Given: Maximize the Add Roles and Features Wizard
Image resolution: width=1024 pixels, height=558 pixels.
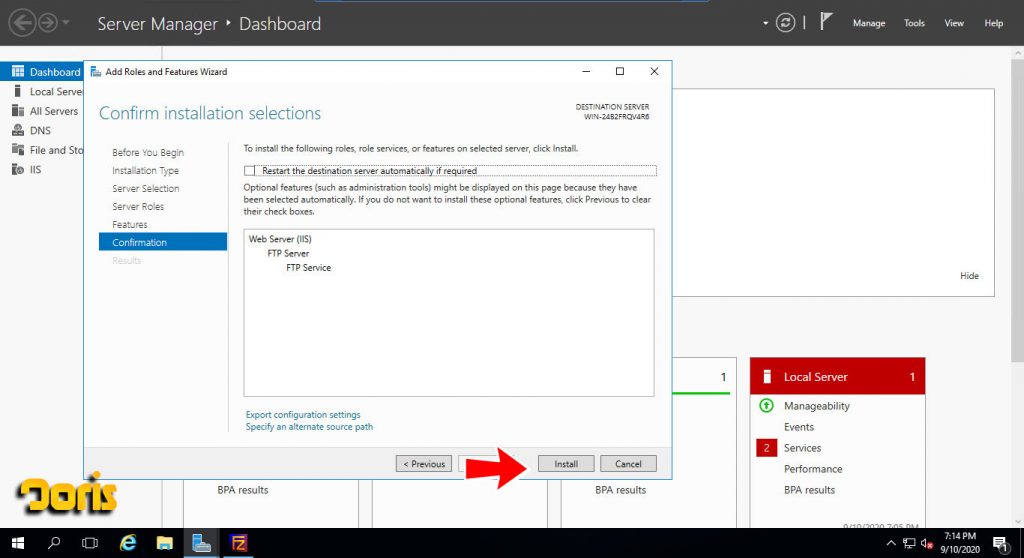Looking at the screenshot, I should (620, 71).
